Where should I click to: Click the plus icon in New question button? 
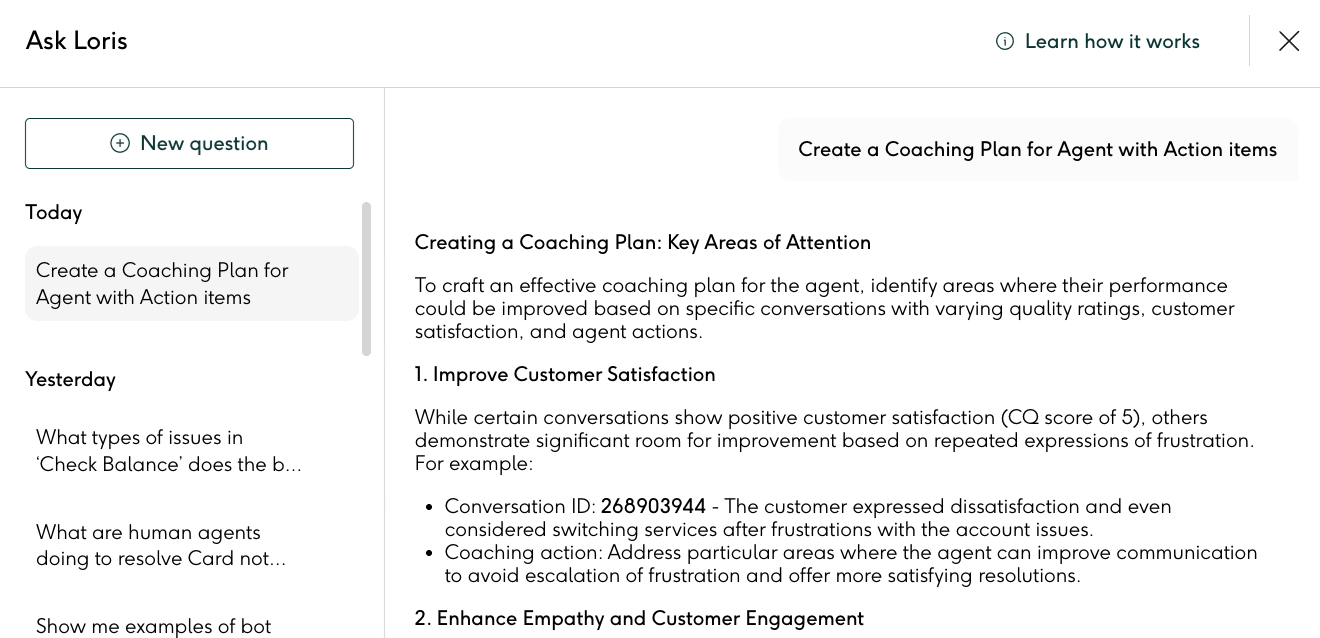coord(120,143)
